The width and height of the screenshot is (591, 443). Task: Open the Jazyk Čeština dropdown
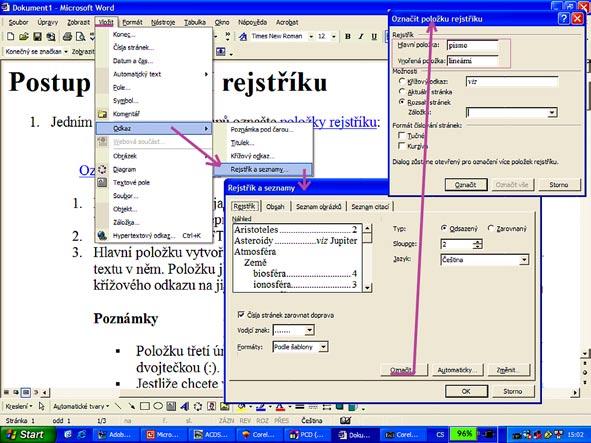pyautogui.click(x=524, y=260)
